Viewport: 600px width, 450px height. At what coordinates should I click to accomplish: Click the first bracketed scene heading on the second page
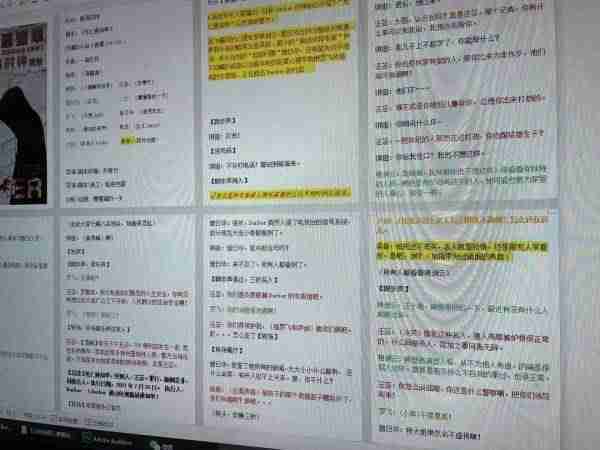pyautogui.click(x=223, y=121)
